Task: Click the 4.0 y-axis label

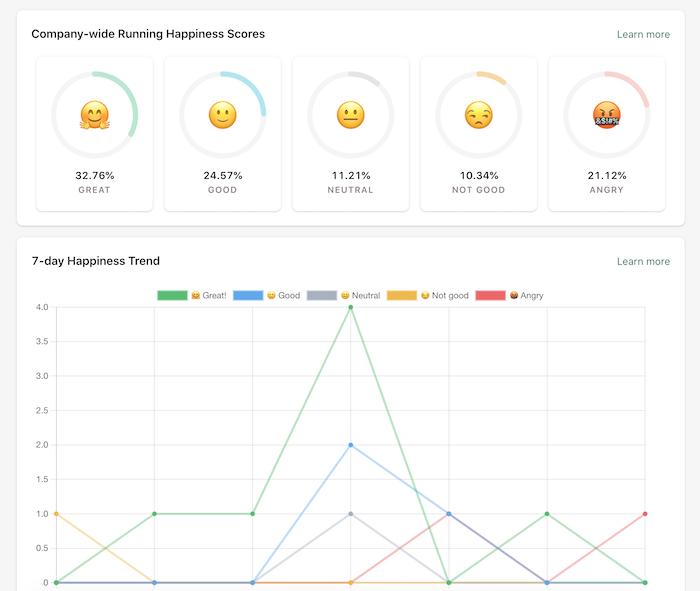Action: (42, 307)
